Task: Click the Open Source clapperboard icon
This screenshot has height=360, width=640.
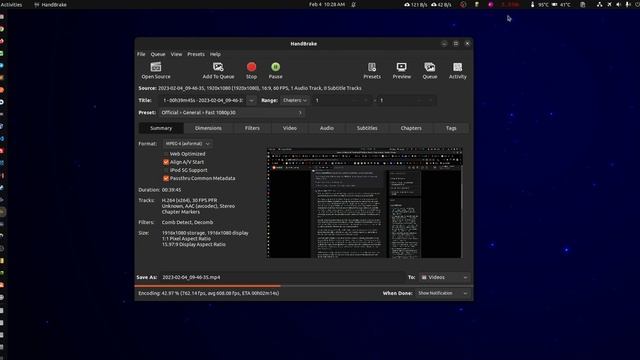Action: coord(156,67)
